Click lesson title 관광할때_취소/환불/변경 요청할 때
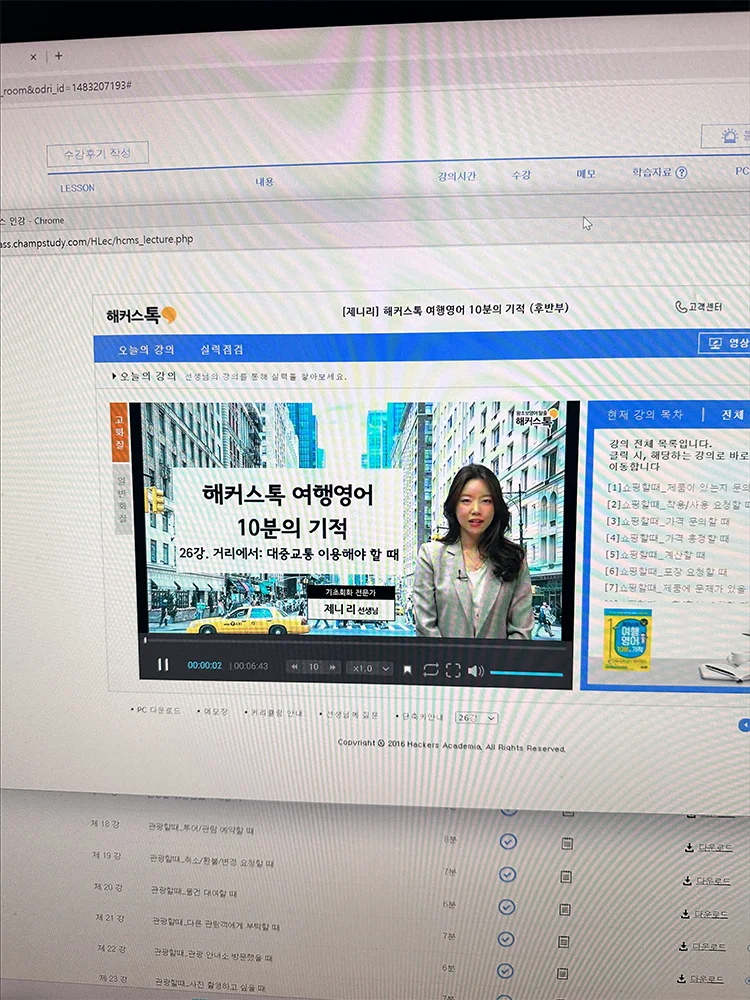750x1000 pixels. tap(212, 860)
